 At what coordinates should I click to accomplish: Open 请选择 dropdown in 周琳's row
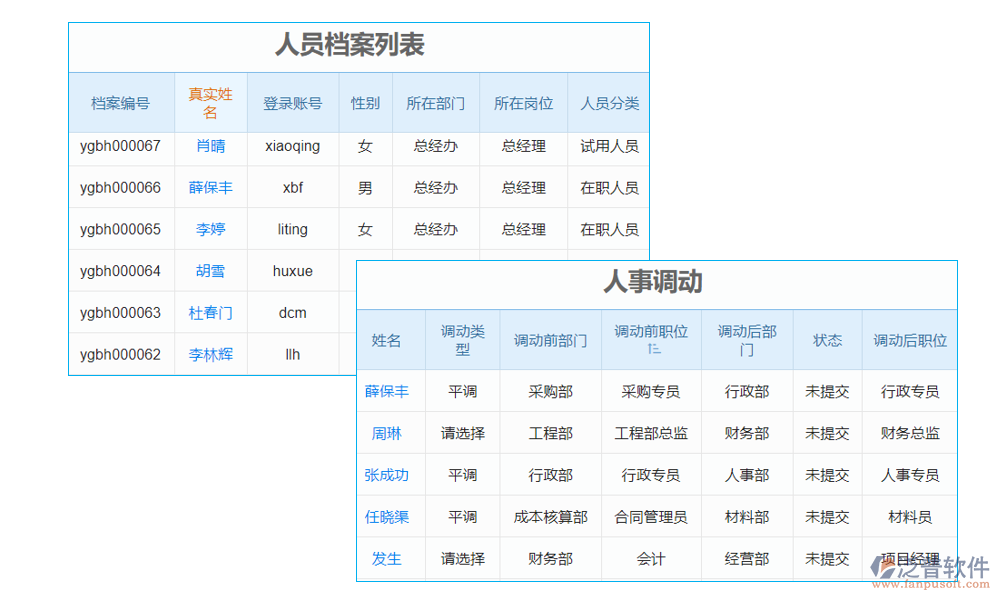coord(463,433)
